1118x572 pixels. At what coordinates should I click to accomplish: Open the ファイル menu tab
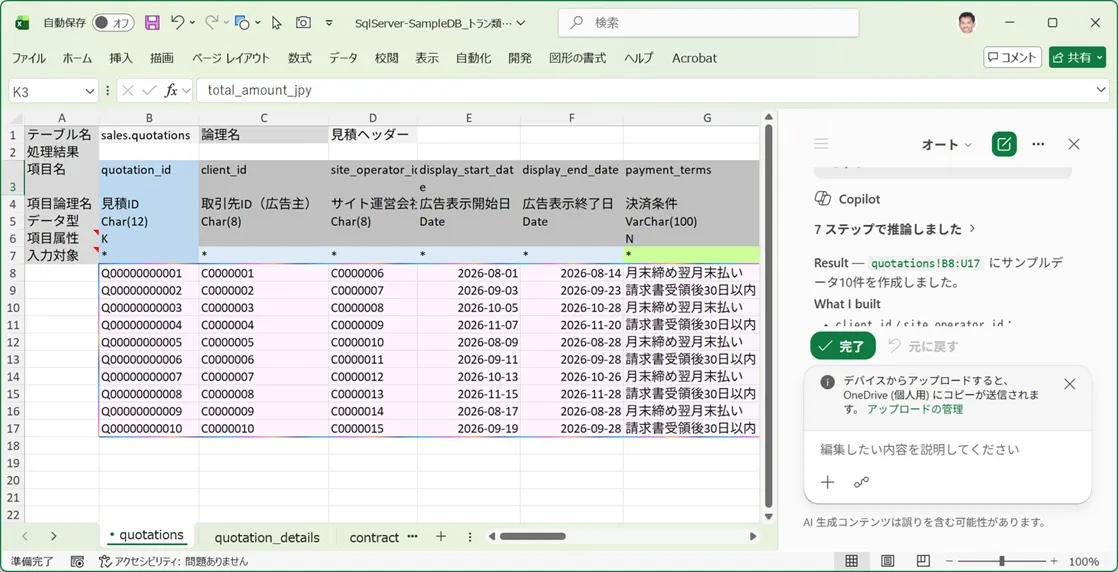pyautogui.click(x=29, y=58)
